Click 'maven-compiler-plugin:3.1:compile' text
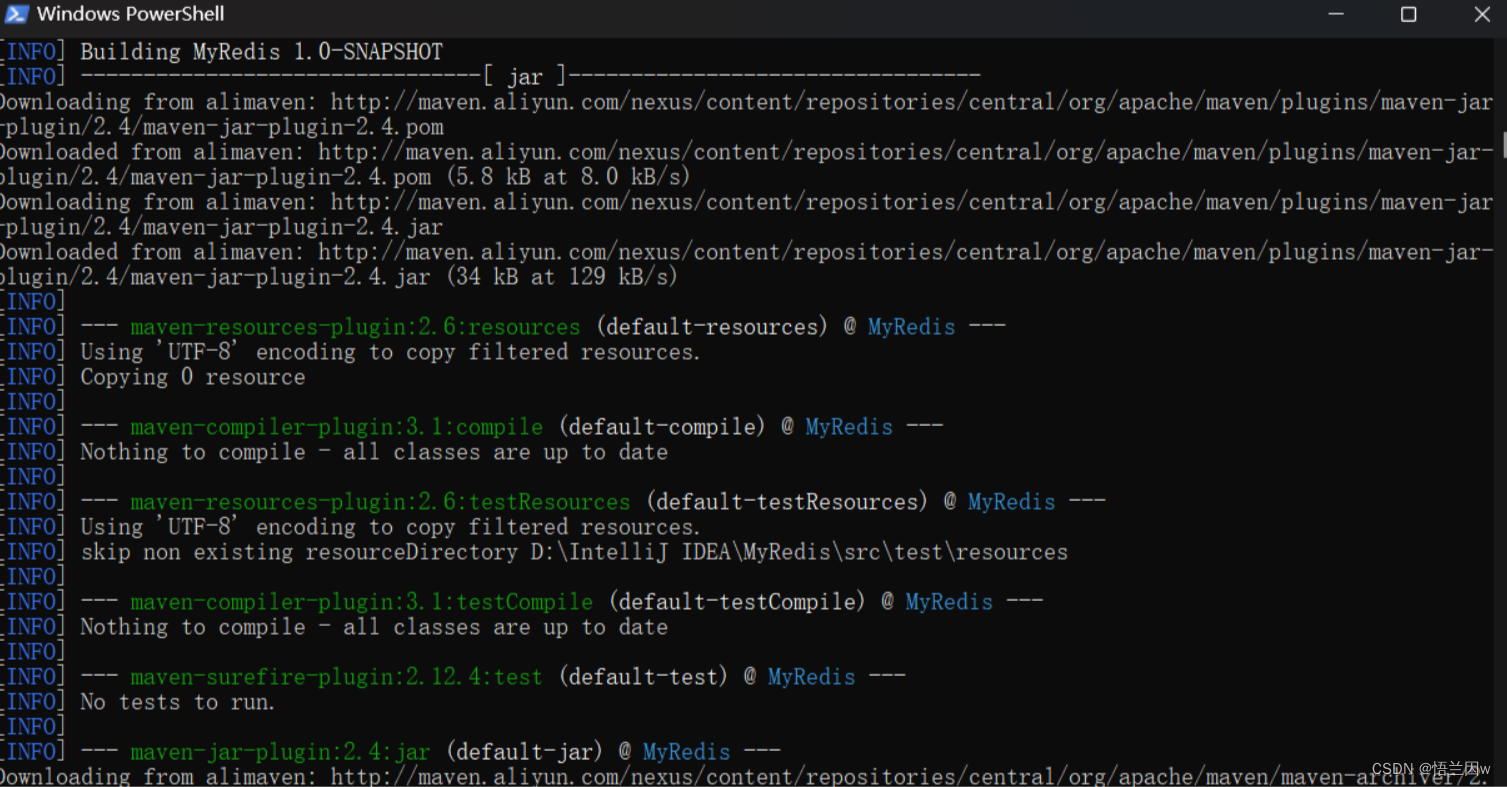 [336, 427]
